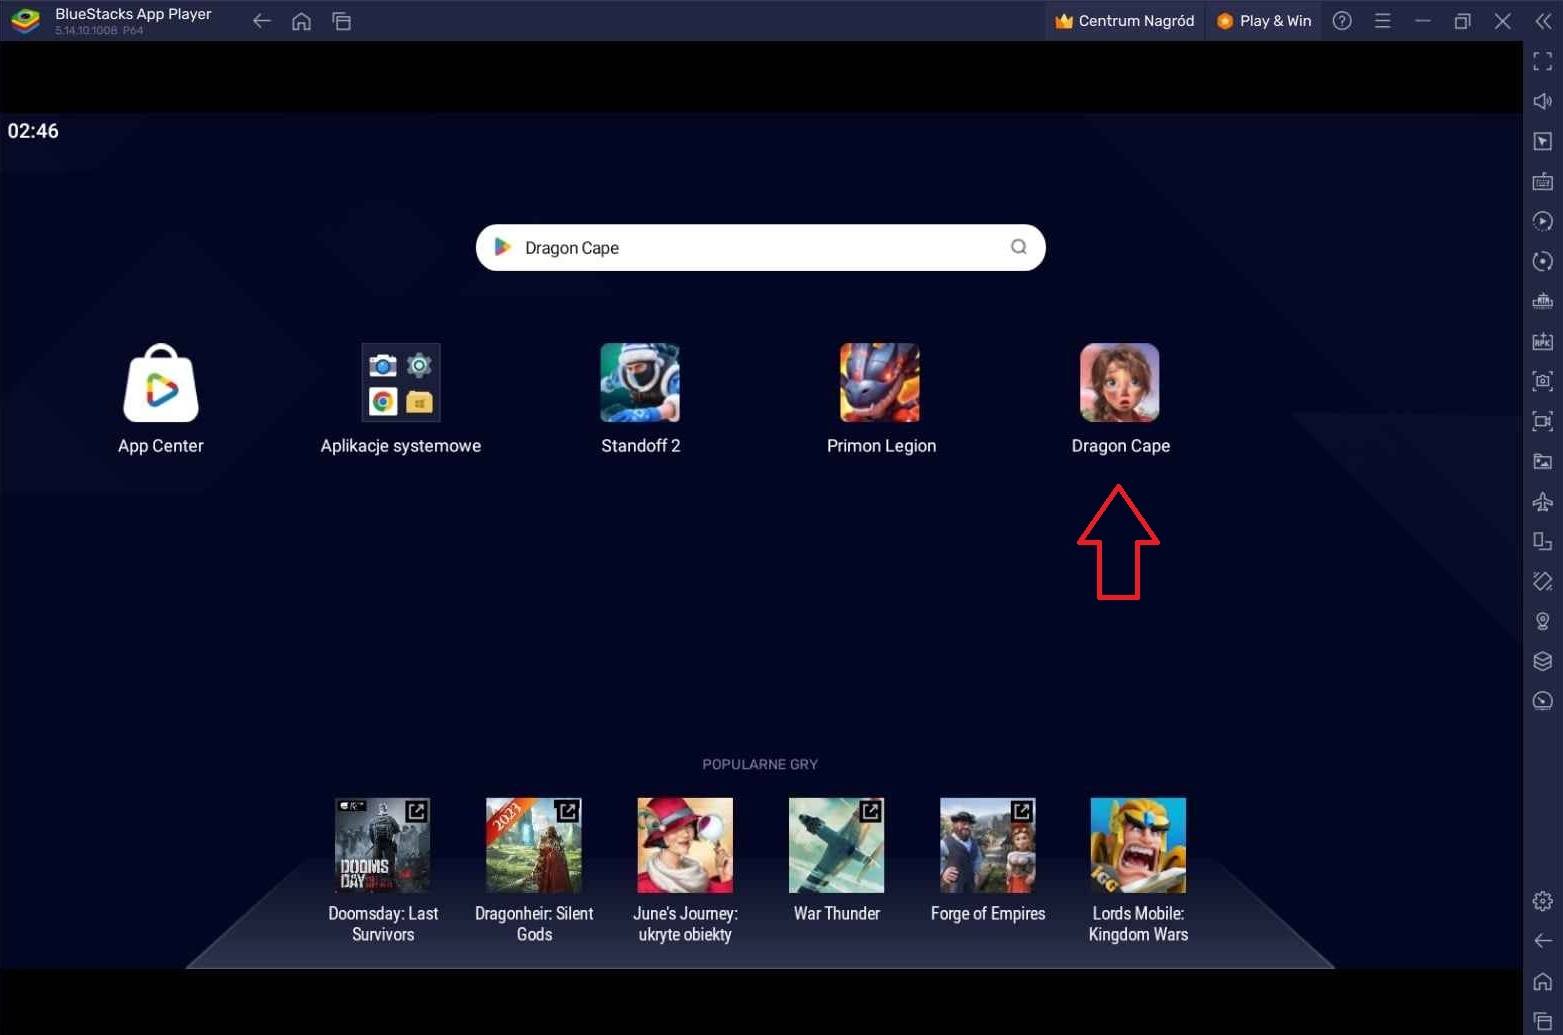Minimize the BlueStacks window
This screenshot has height=1035, width=1563.
point(1422,21)
